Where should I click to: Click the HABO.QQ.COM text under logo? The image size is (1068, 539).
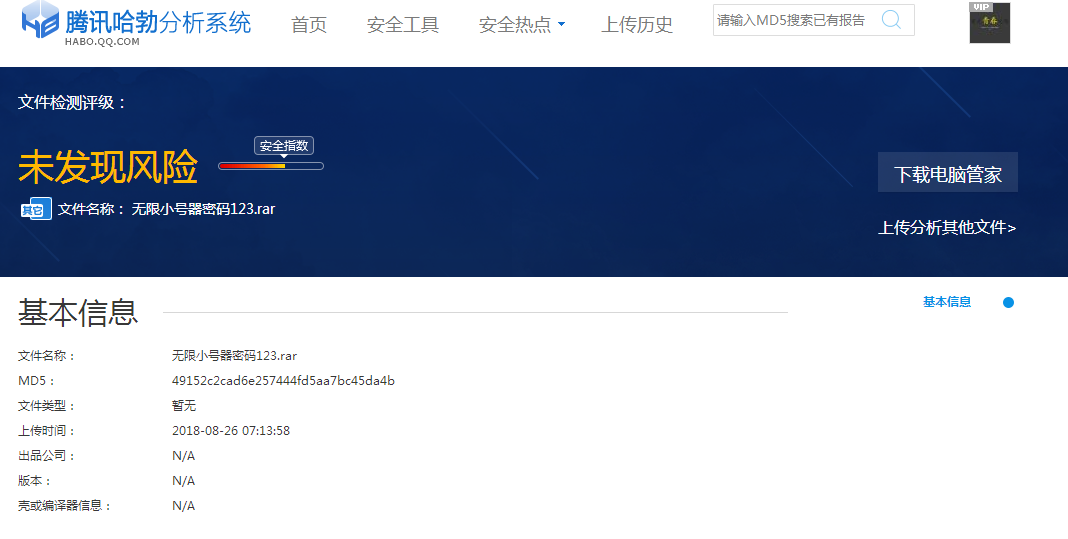tap(102, 42)
